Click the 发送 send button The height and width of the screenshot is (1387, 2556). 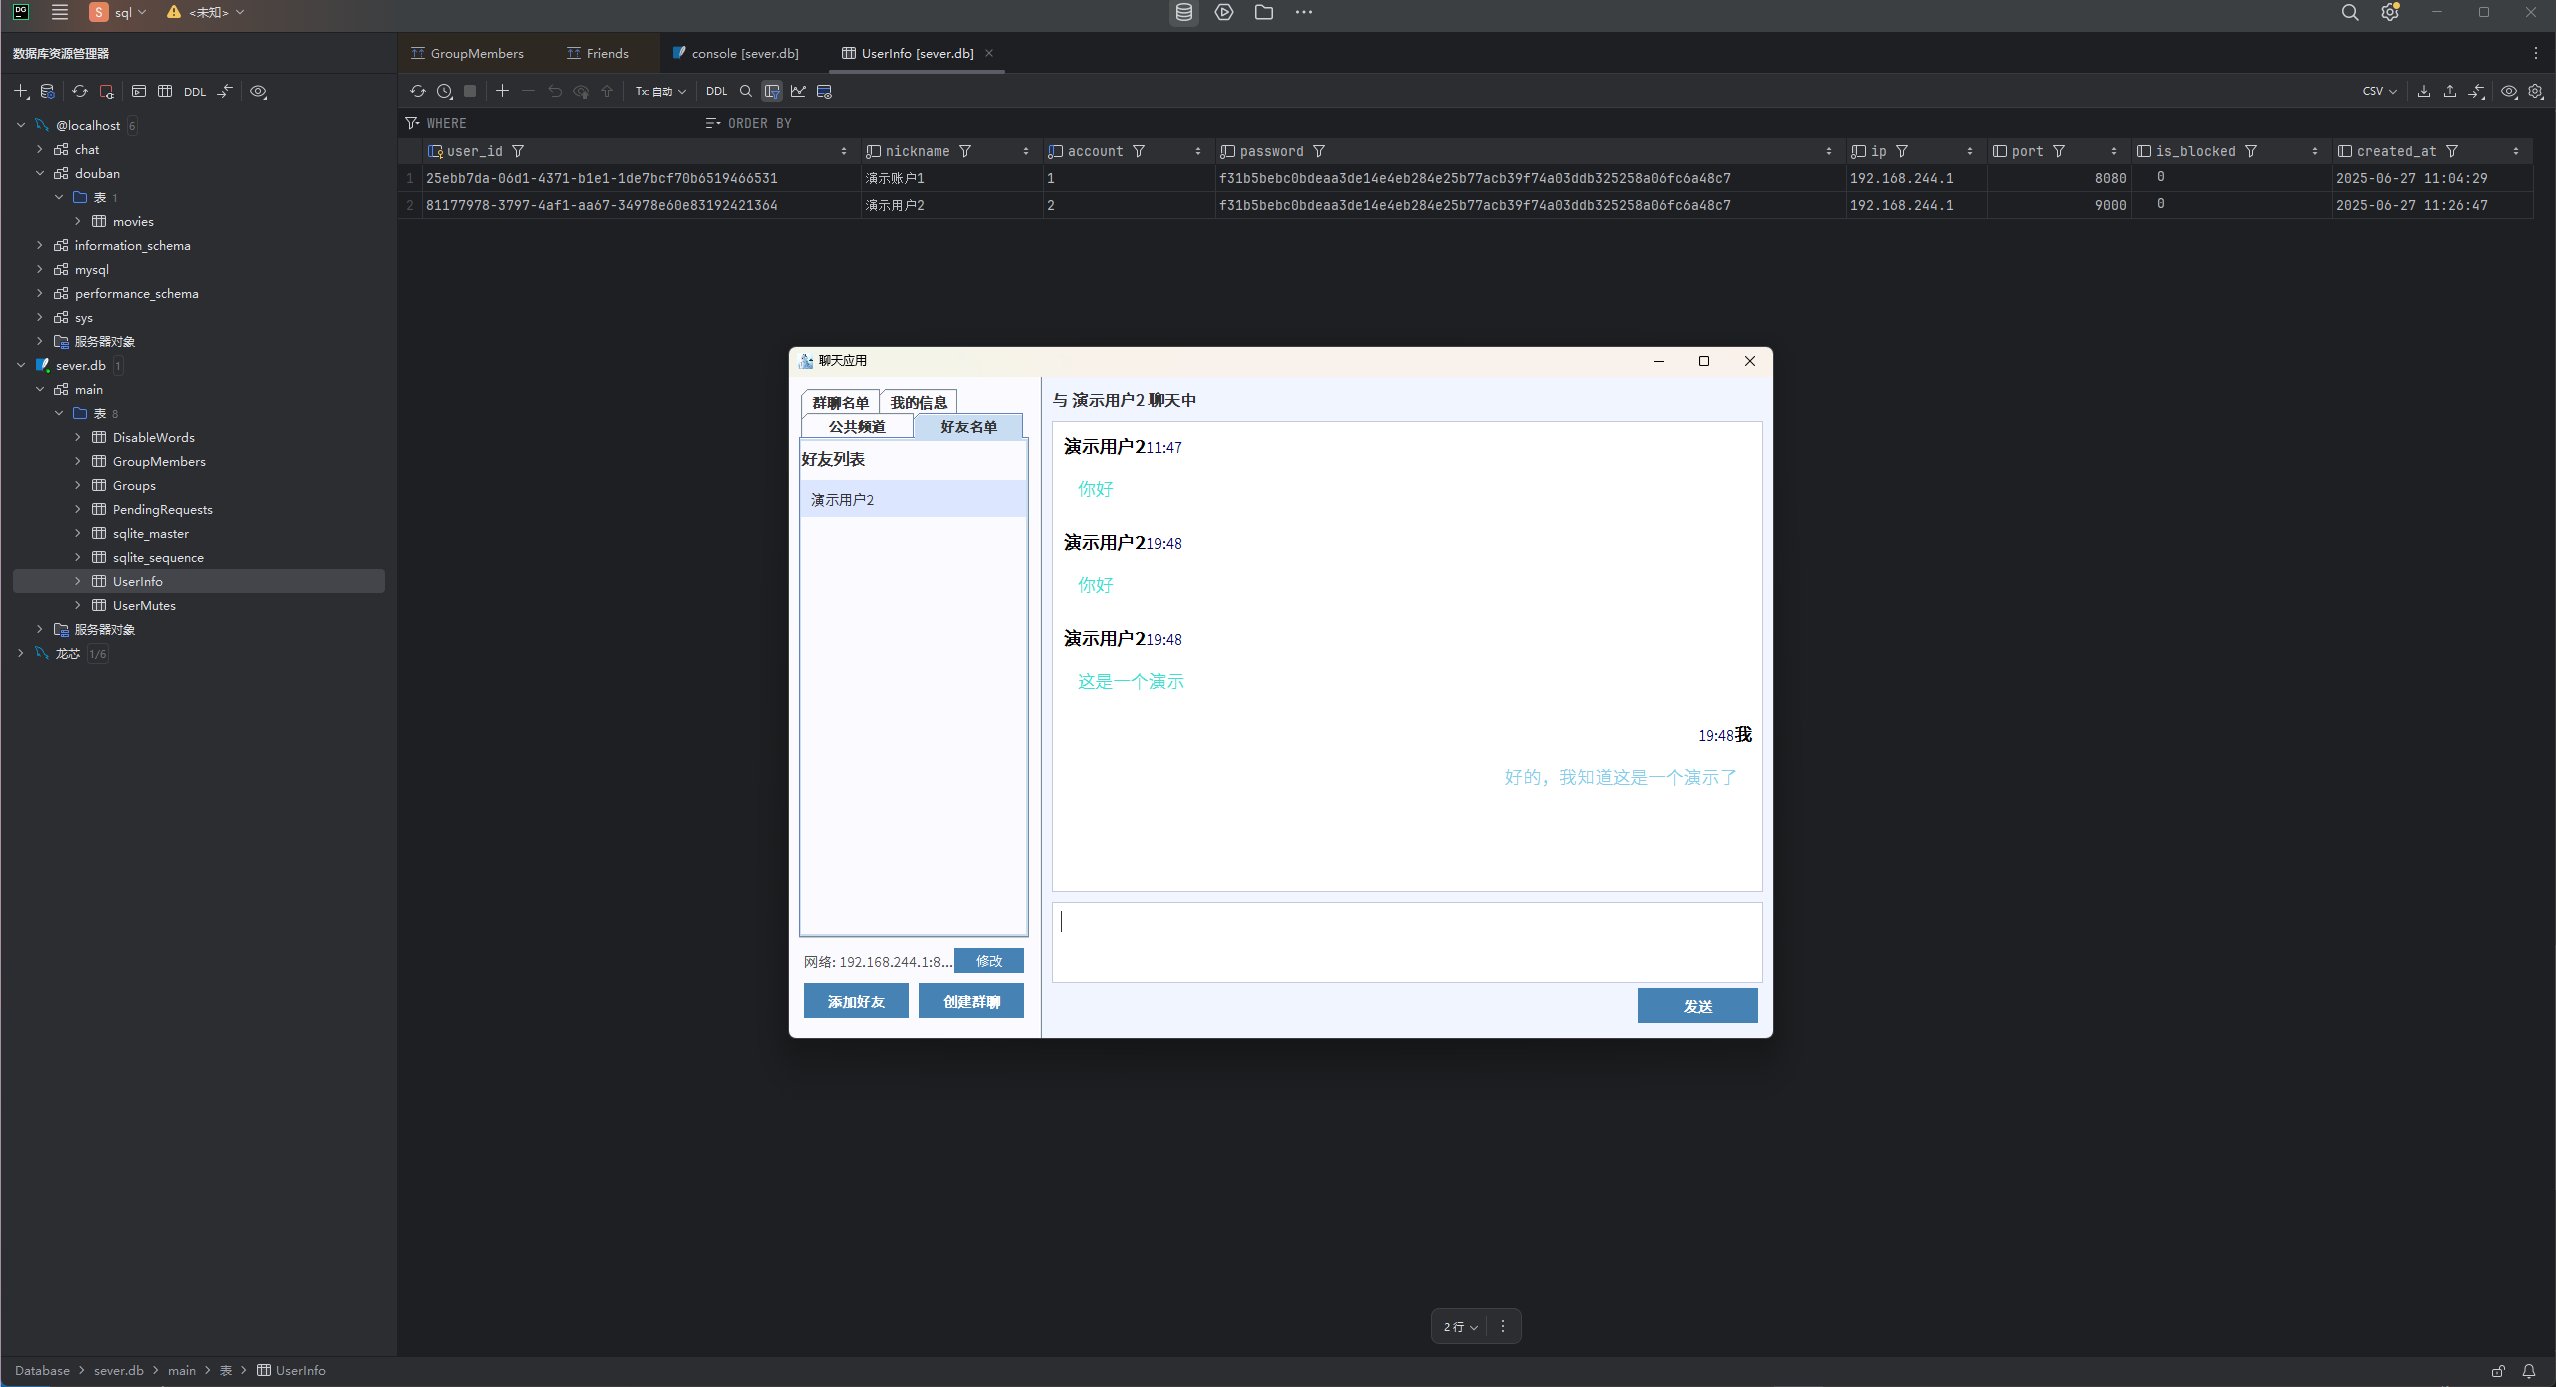[1697, 1006]
